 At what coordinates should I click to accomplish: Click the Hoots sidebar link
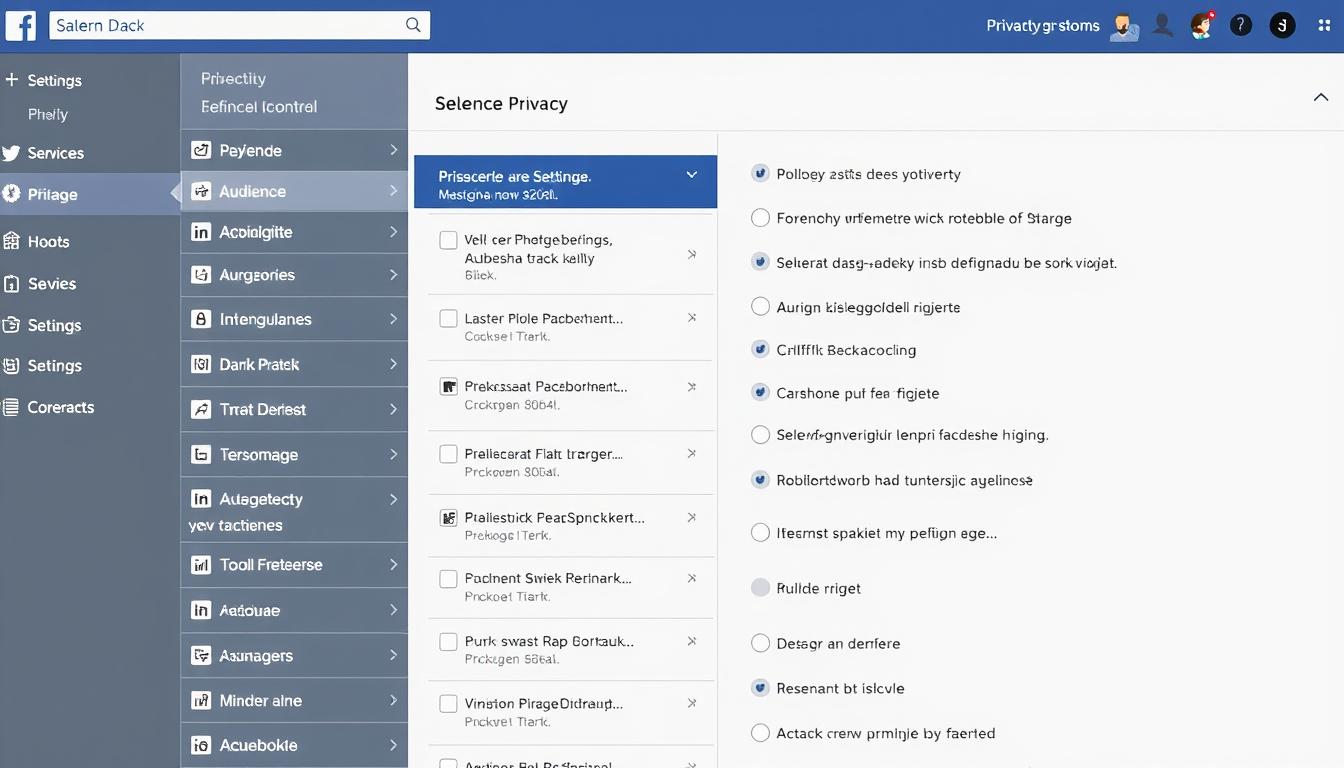tap(48, 241)
